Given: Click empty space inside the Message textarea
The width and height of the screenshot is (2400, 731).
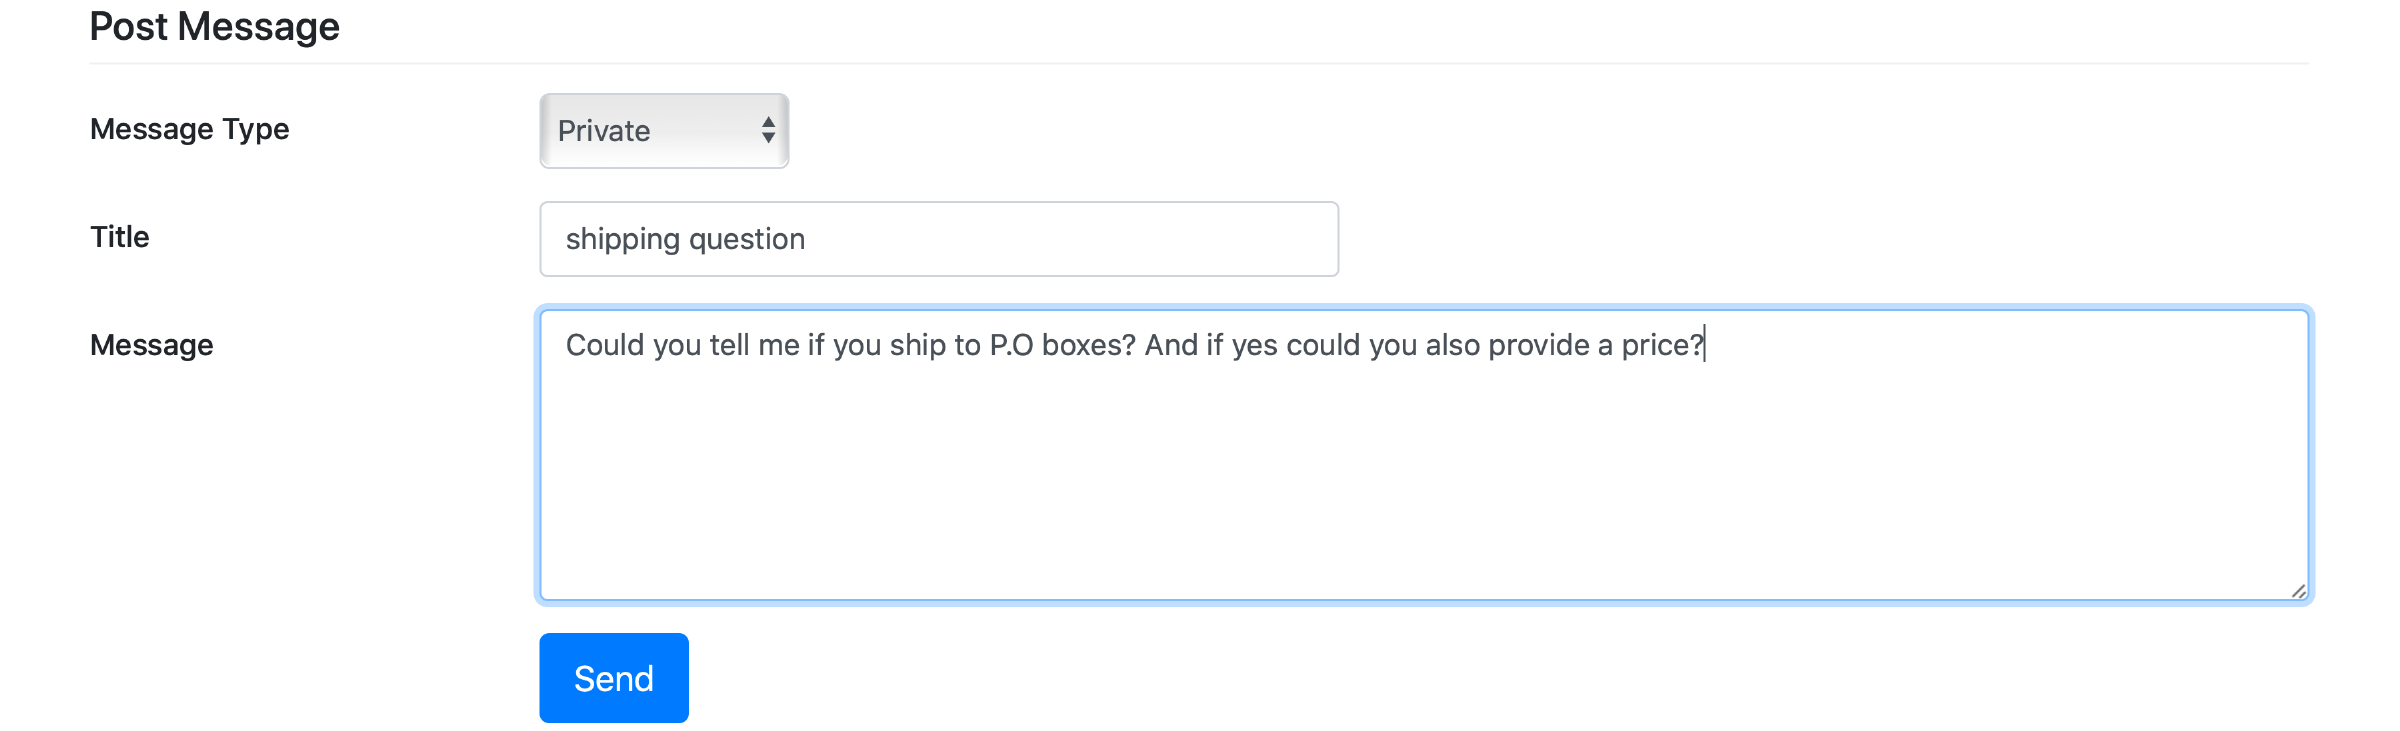Looking at the screenshot, I should pos(1400,480).
